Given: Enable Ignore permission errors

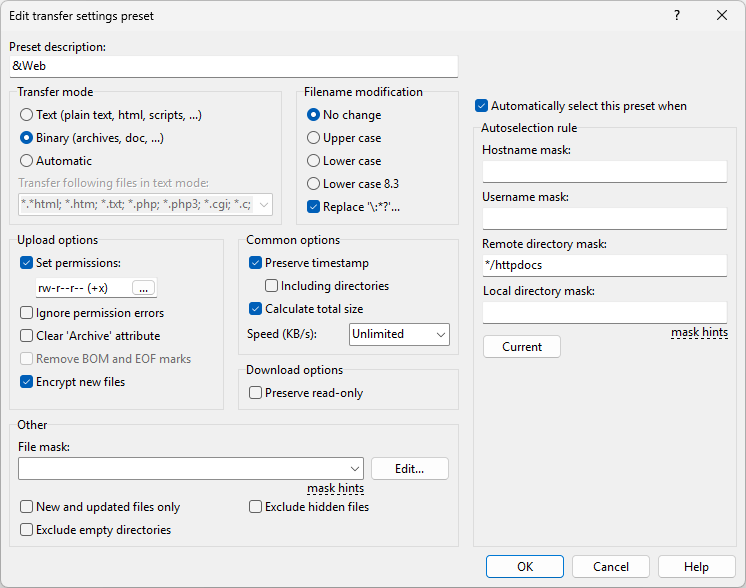Looking at the screenshot, I should point(27,313).
